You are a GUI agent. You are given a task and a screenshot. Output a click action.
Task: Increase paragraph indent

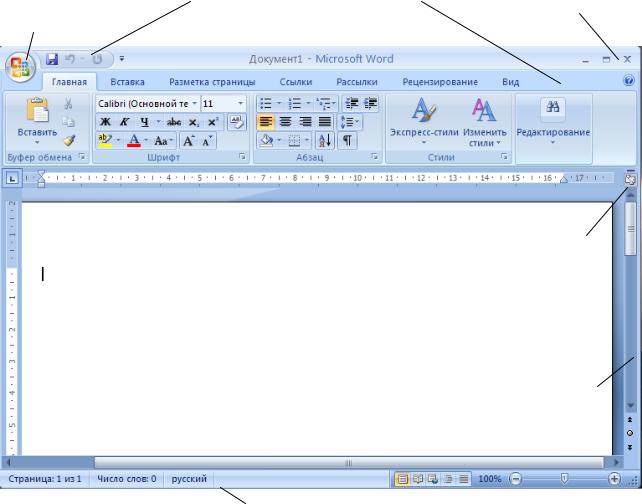pyautogui.click(x=371, y=104)
